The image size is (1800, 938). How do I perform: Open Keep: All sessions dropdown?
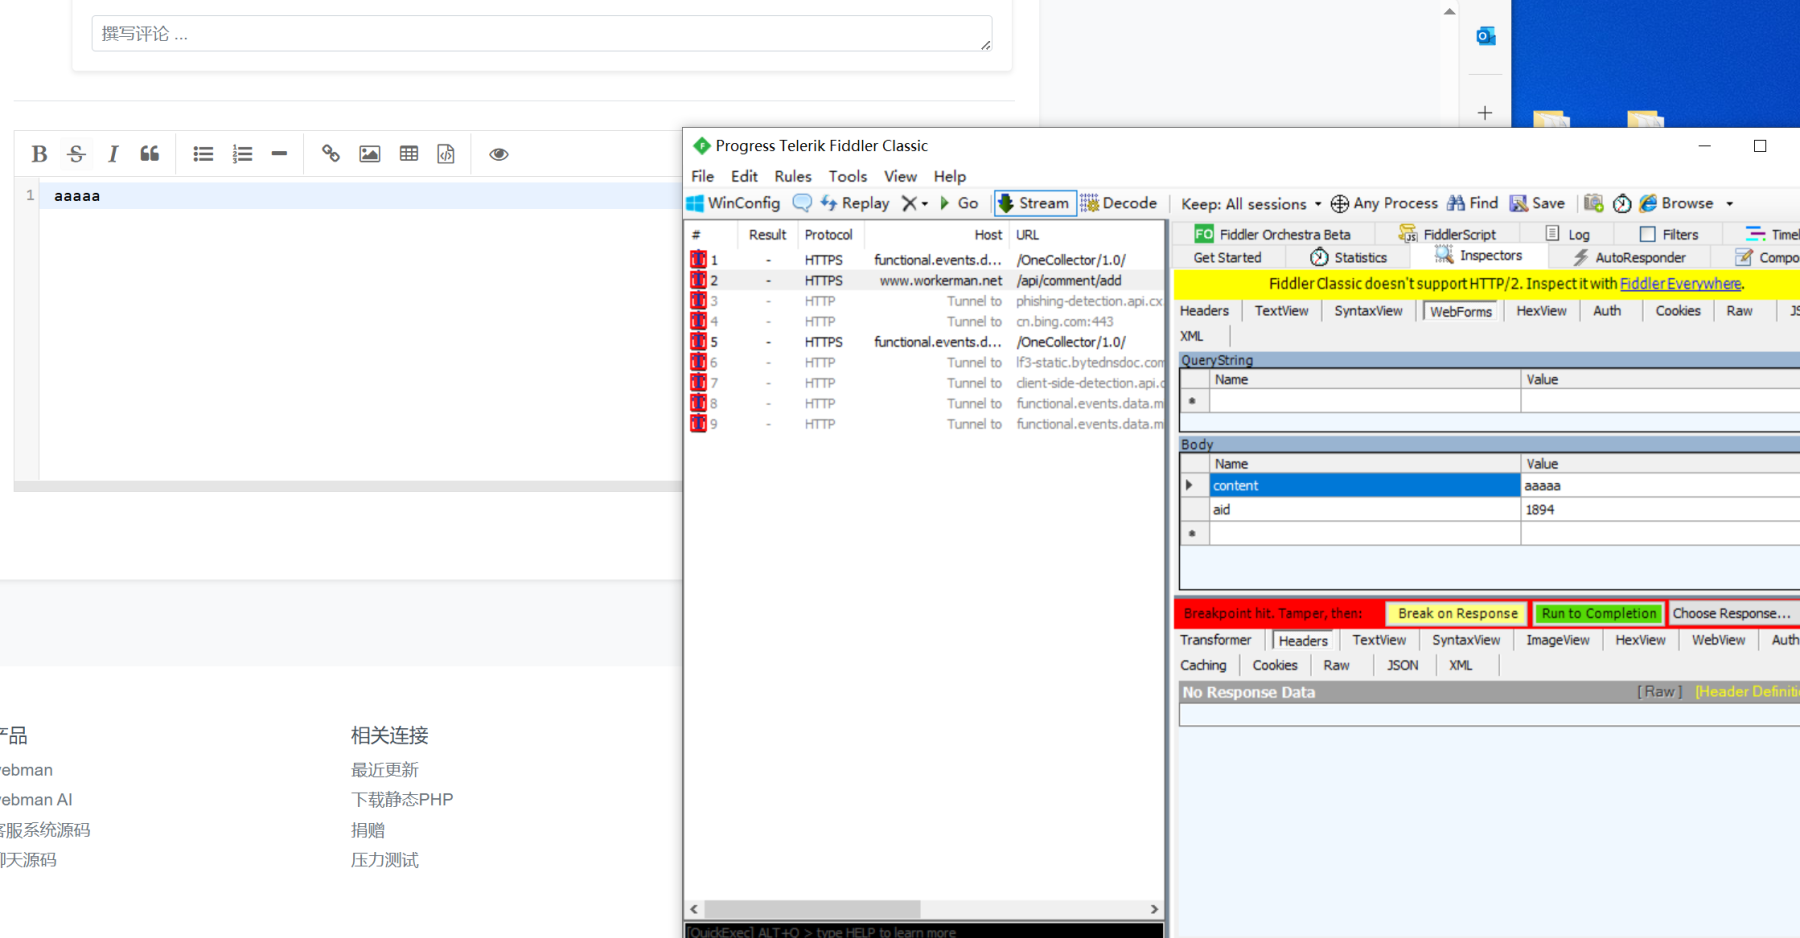click(x=1251, y=204)
